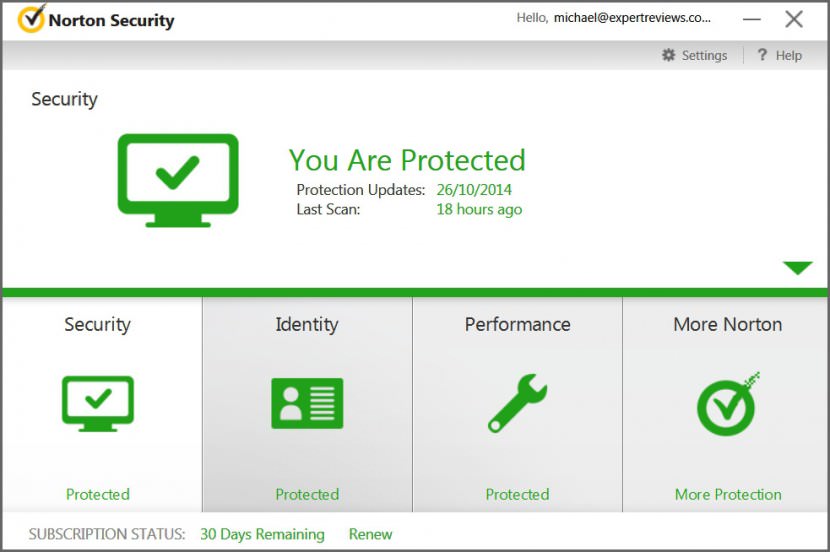
Task: Click the Help label
Action: coord(789,55)
